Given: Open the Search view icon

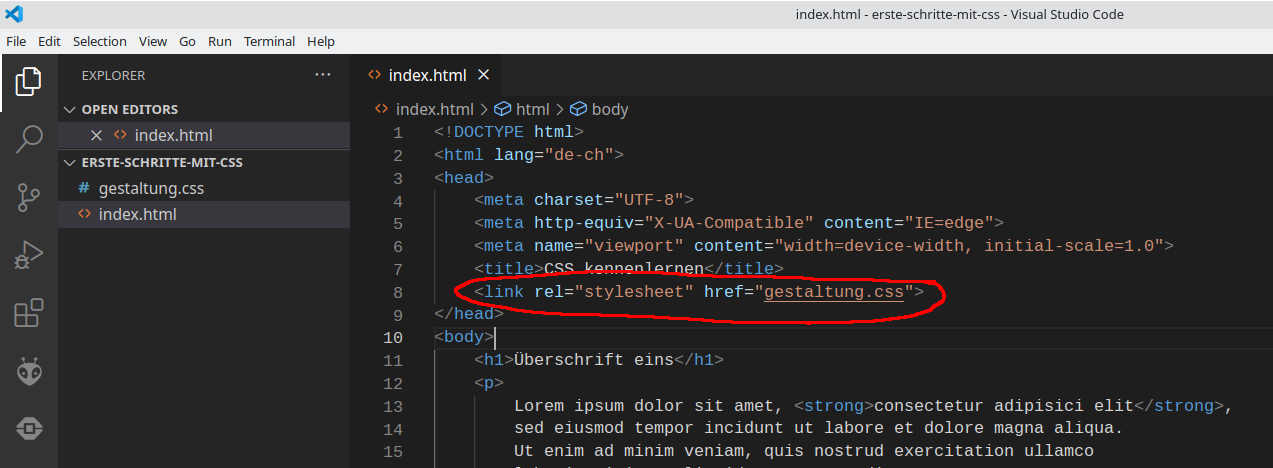Looking at the screenshot, I should click(x=29, y=140).
